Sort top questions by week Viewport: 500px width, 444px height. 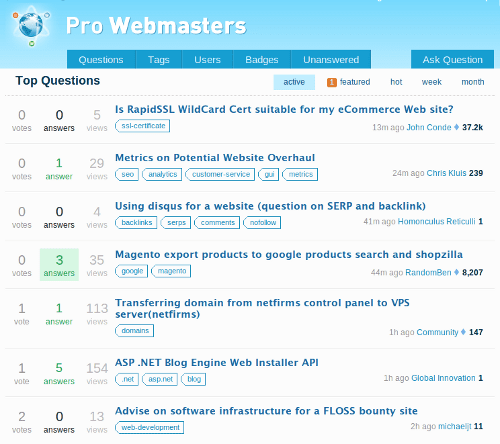(431, 82)
